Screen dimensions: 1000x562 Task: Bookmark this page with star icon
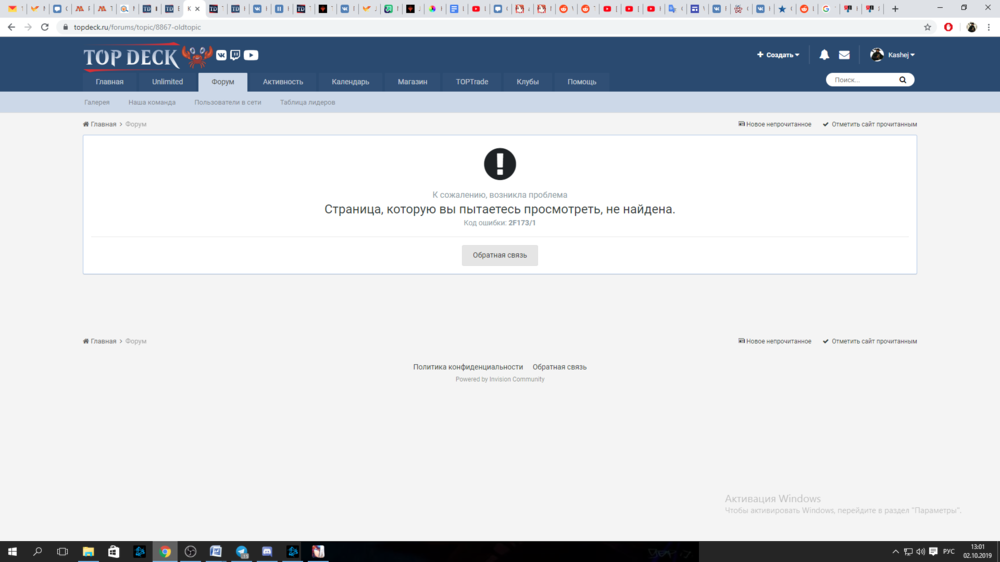pyautogui.click(x=928, y=27)
